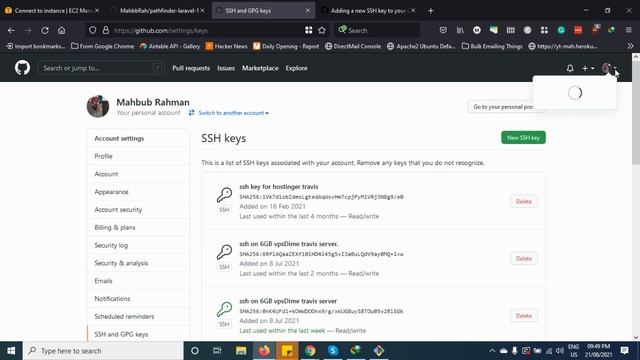
Task: Click the GitHub Octocat logo
Action: (22, 68)
